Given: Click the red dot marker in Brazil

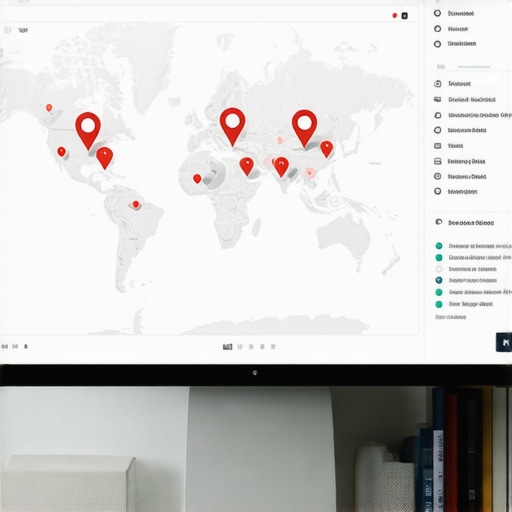Looking at the screenshot, I should point(136,204).
